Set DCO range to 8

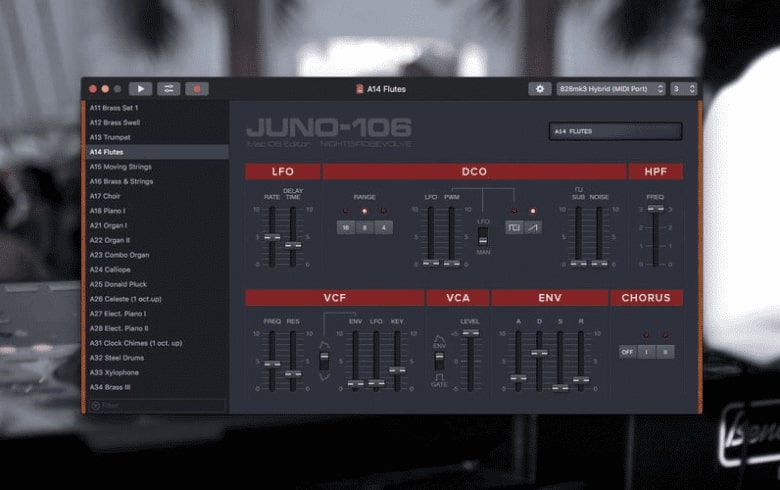coord(365,227)
